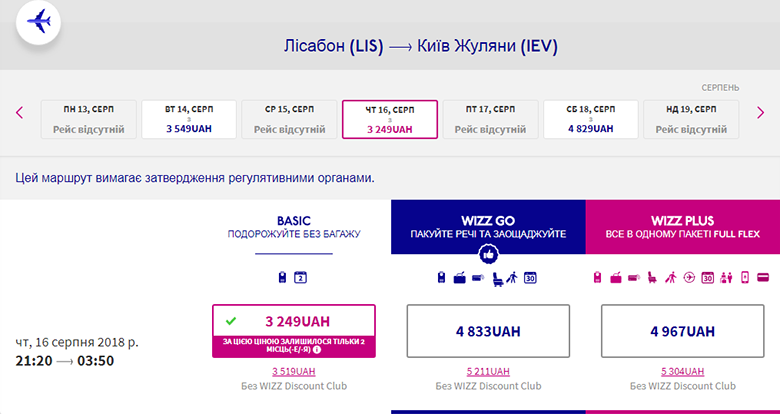Click WIZZ PLUS calendar 30 icon
The width and height of the screenshot is (780, 414).
[707, 277]
